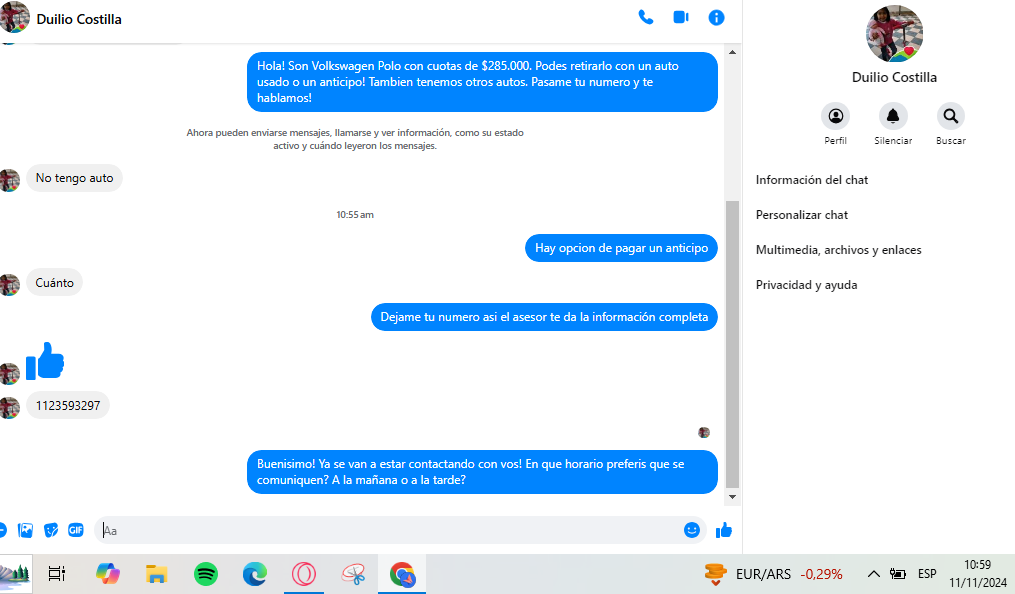Toggle the conversation information panel icon
The image size is (1015, 594).
[x=716, y=17]
